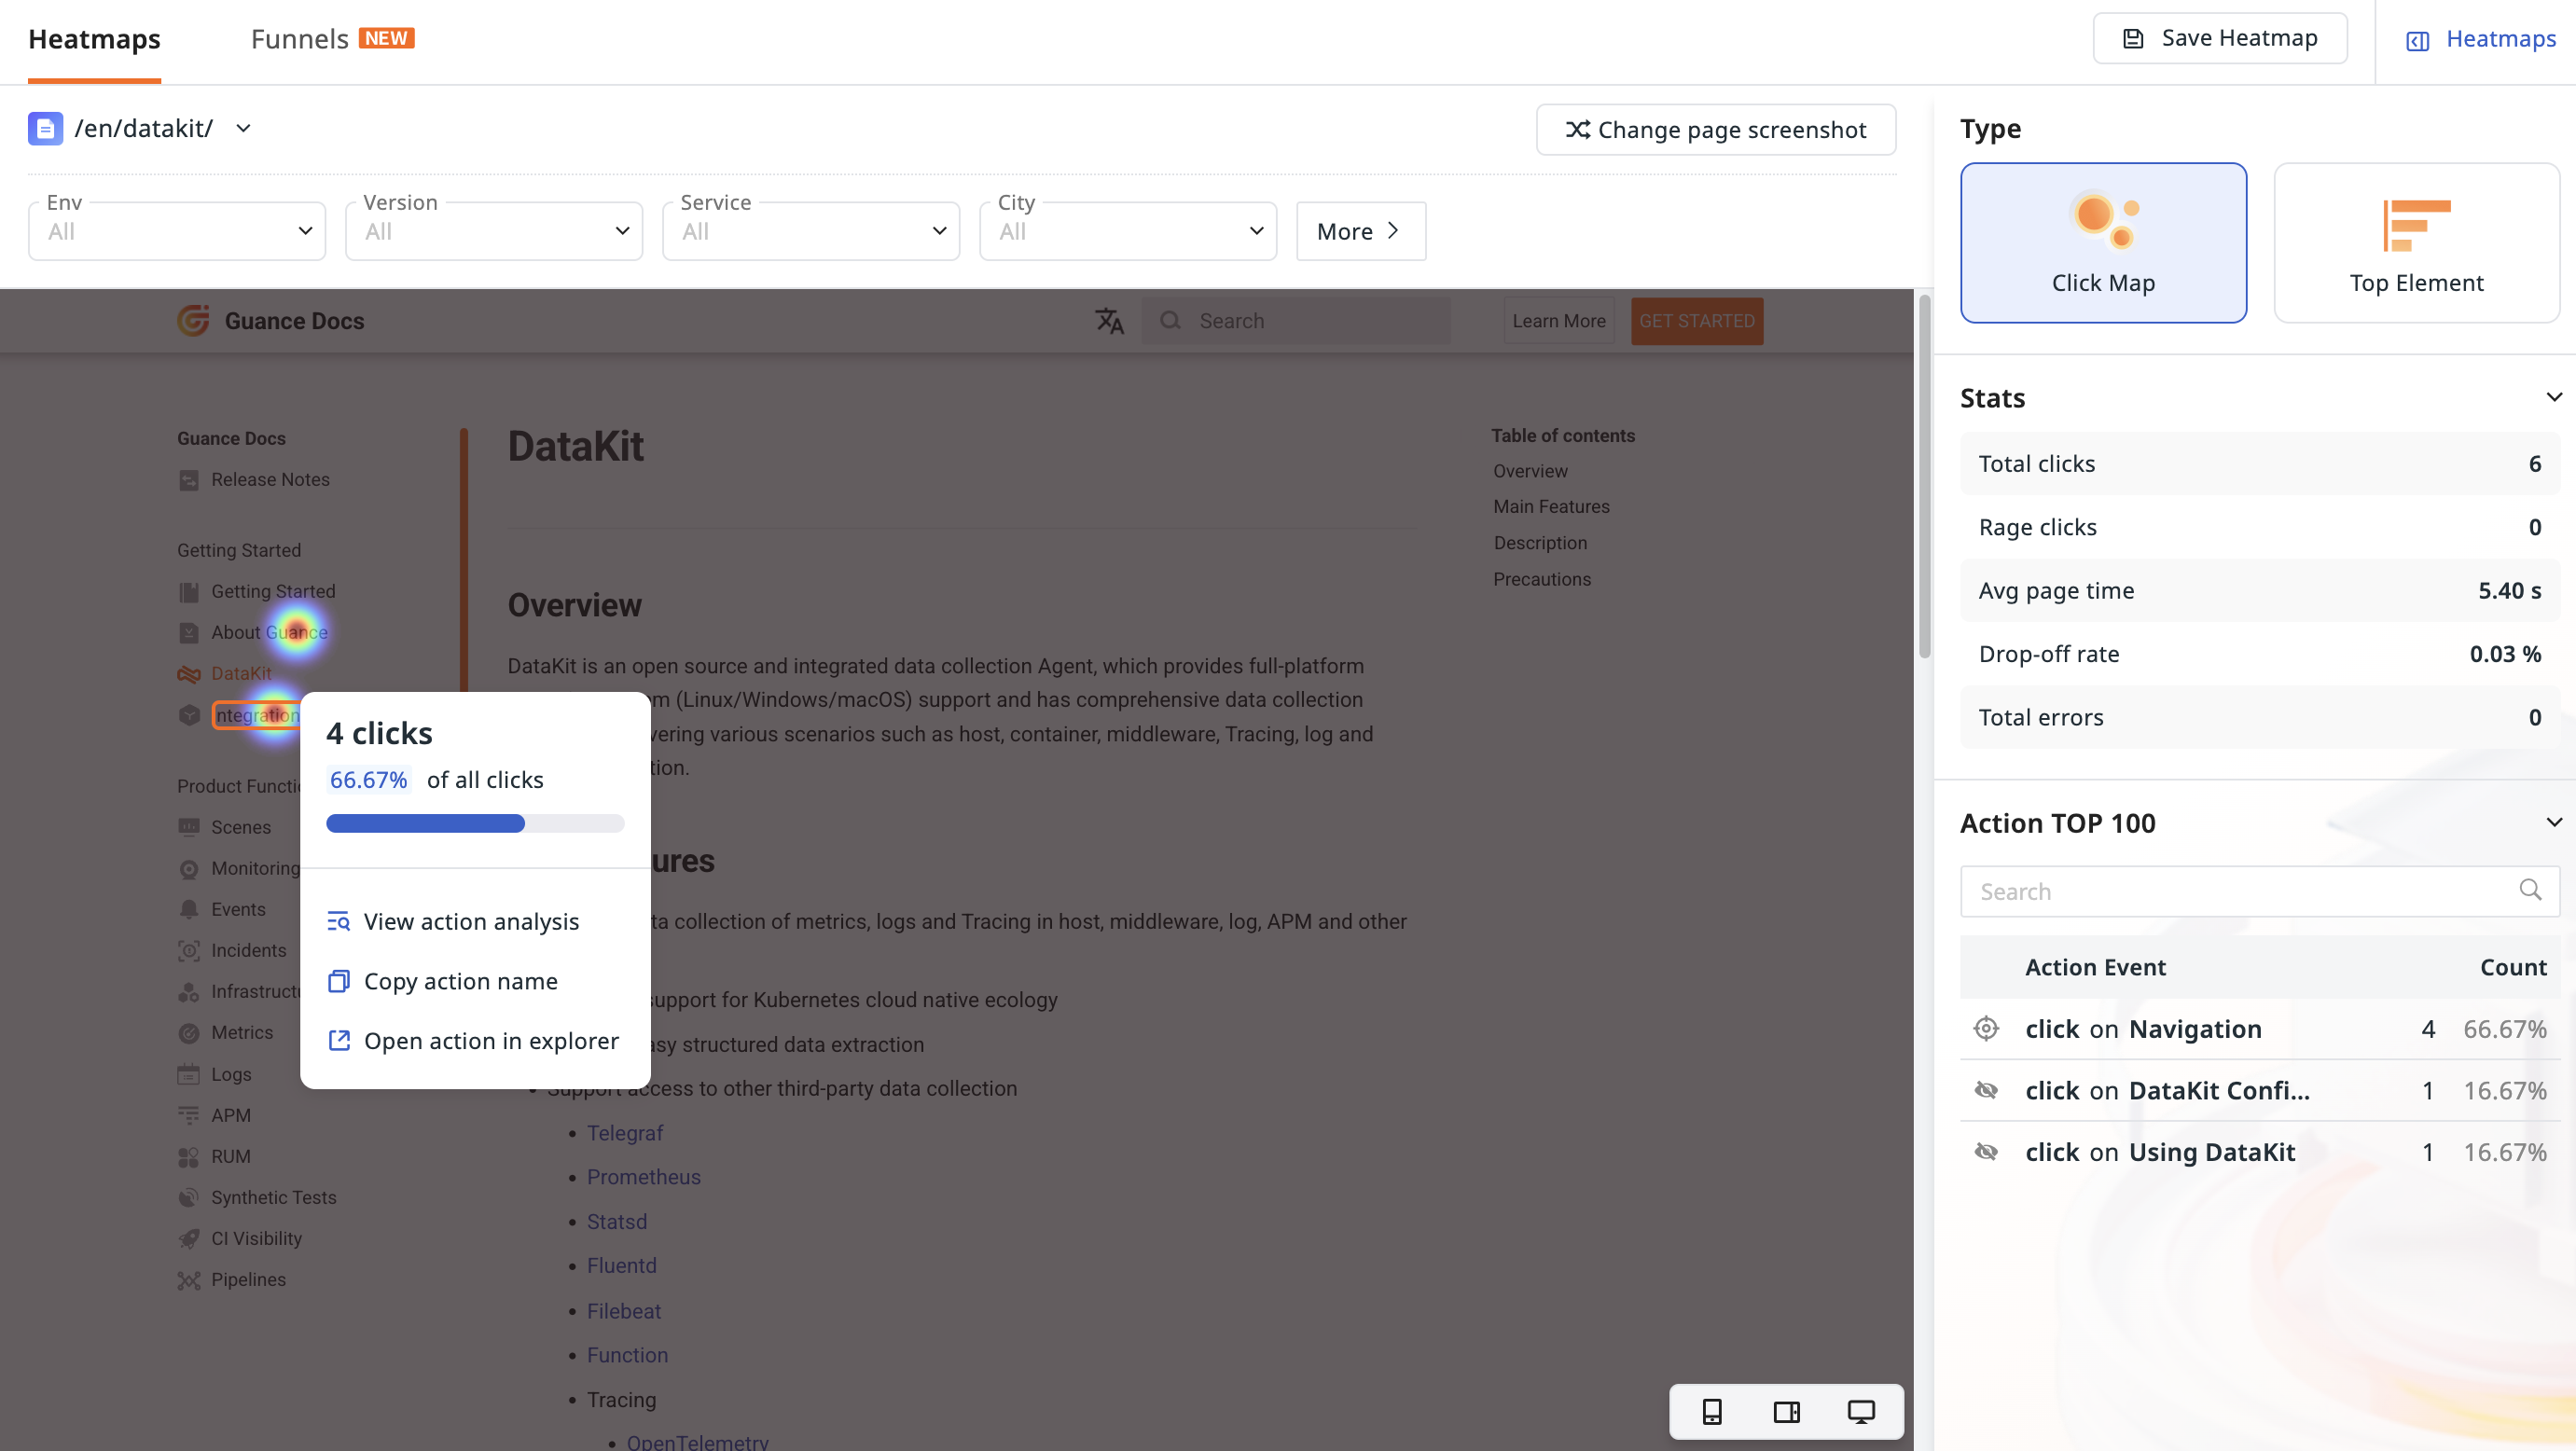Click the DataKit sidebar icon
Screen dimensions: 2576x1451
189,674
